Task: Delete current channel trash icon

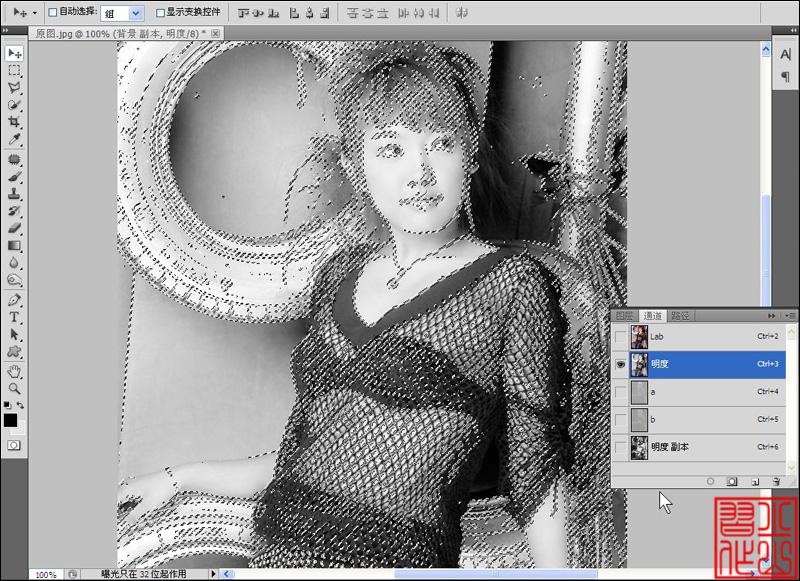Action: click(776, 481)
